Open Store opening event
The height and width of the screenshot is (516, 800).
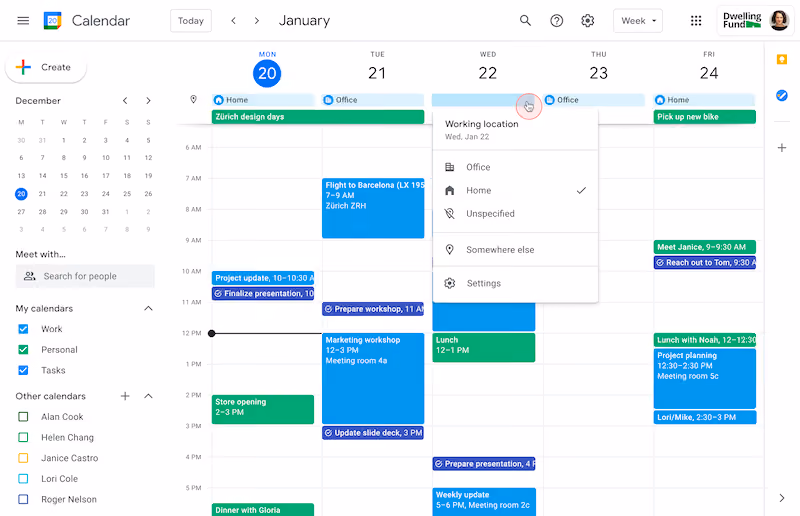click(x=263, y=409)
